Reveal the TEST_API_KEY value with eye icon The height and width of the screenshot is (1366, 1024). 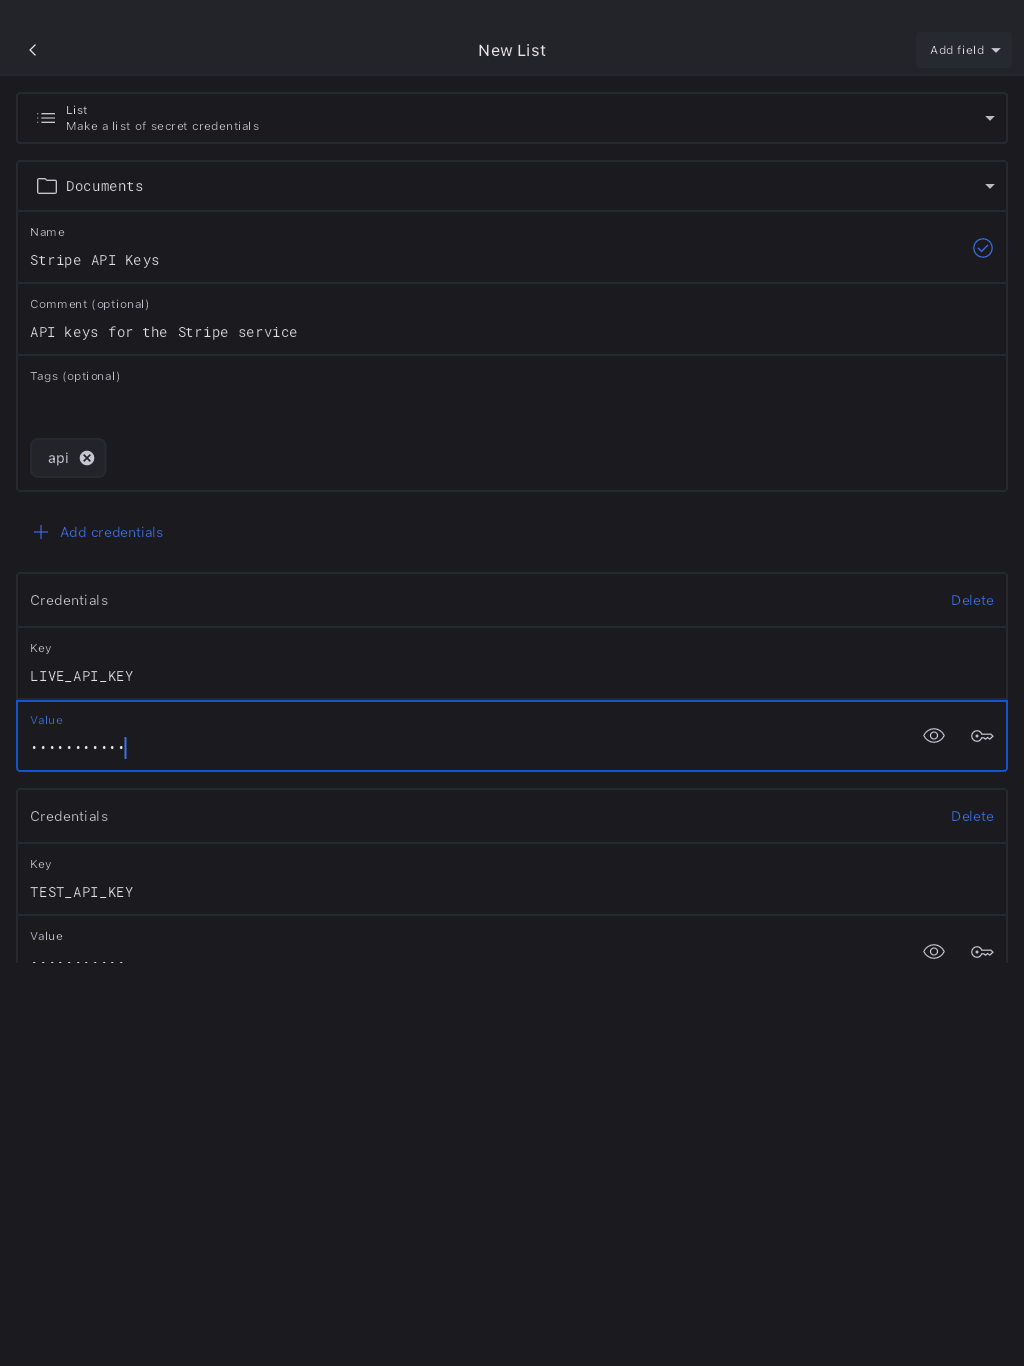point(933,951)
